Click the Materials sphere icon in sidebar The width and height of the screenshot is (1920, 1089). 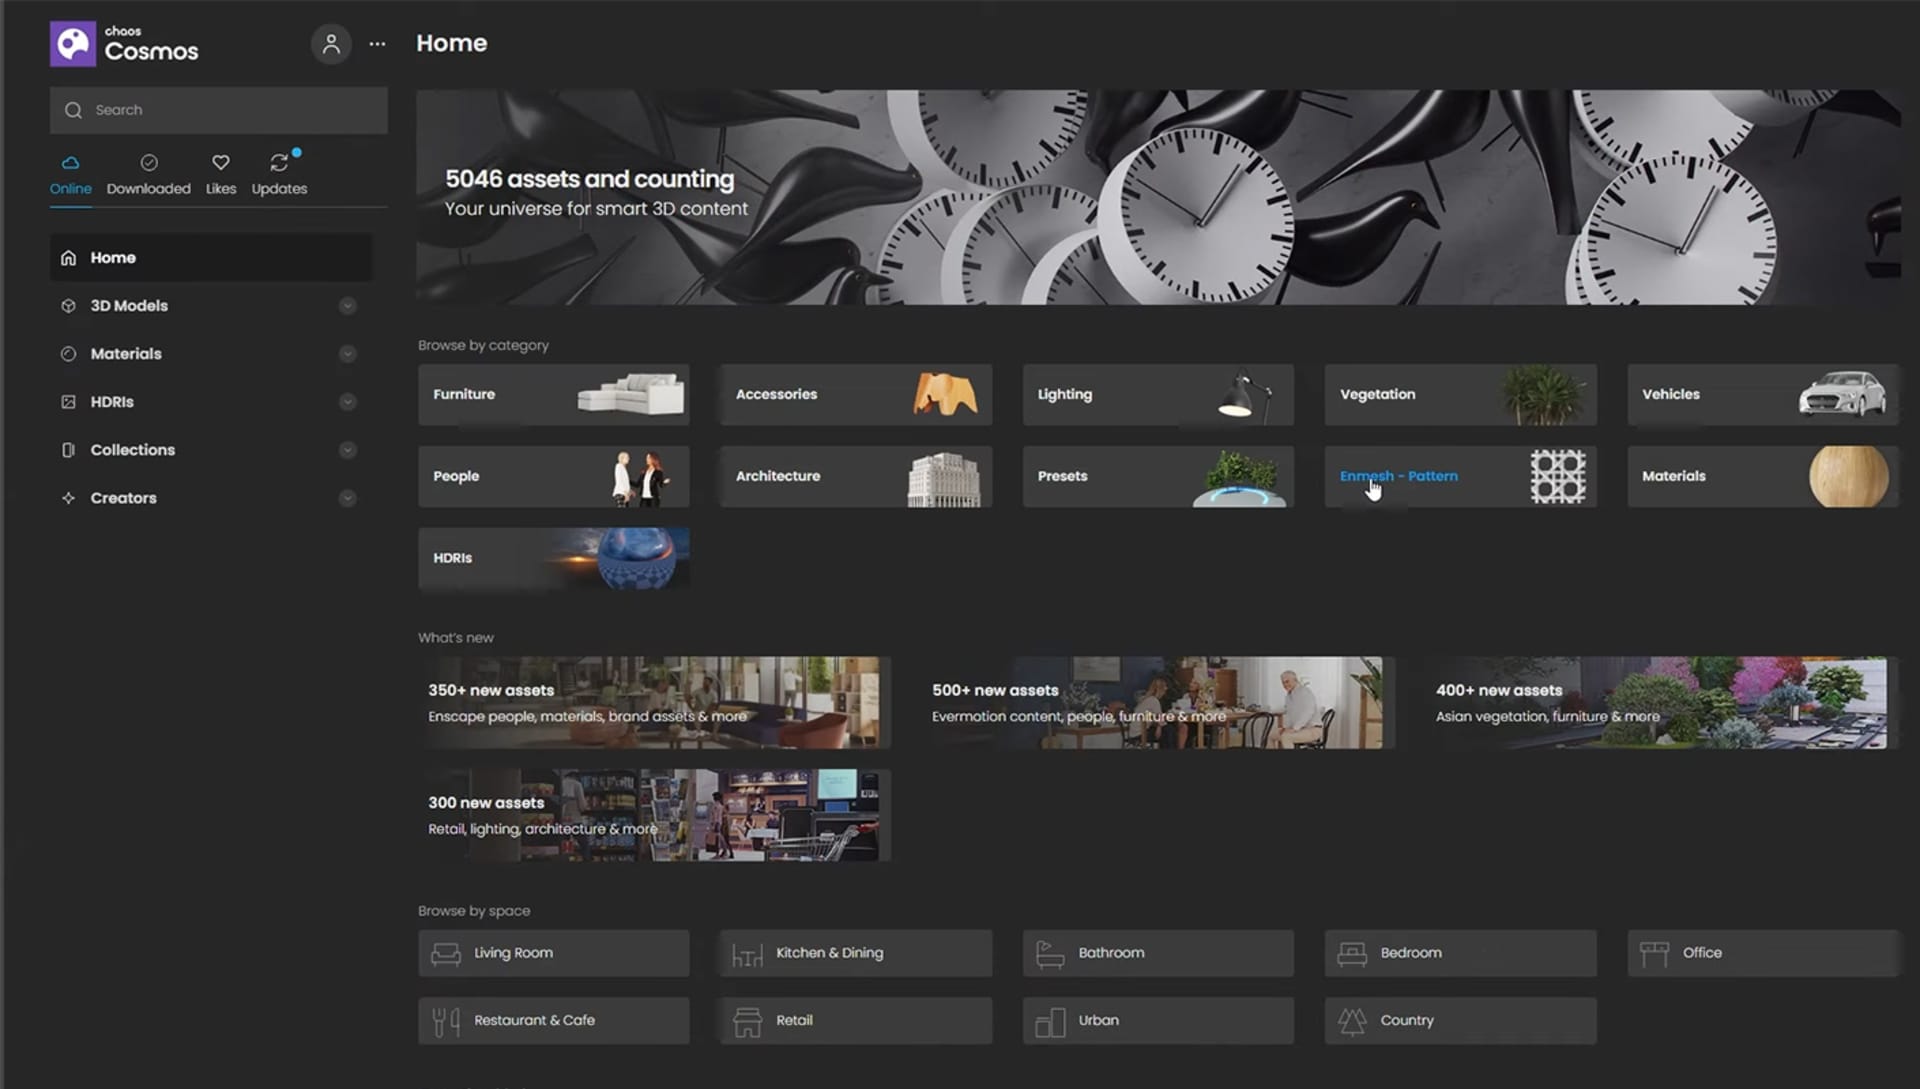[68, 354]
